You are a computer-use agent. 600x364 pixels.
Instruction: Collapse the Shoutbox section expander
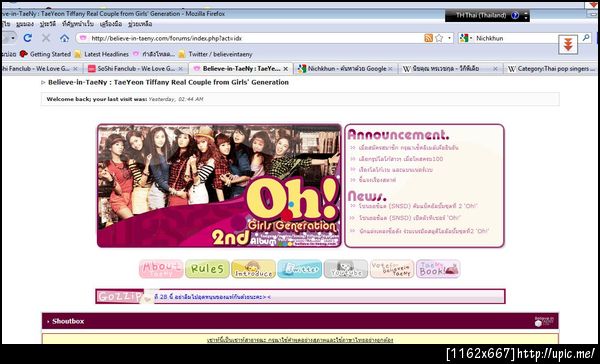tap(48, 322)
